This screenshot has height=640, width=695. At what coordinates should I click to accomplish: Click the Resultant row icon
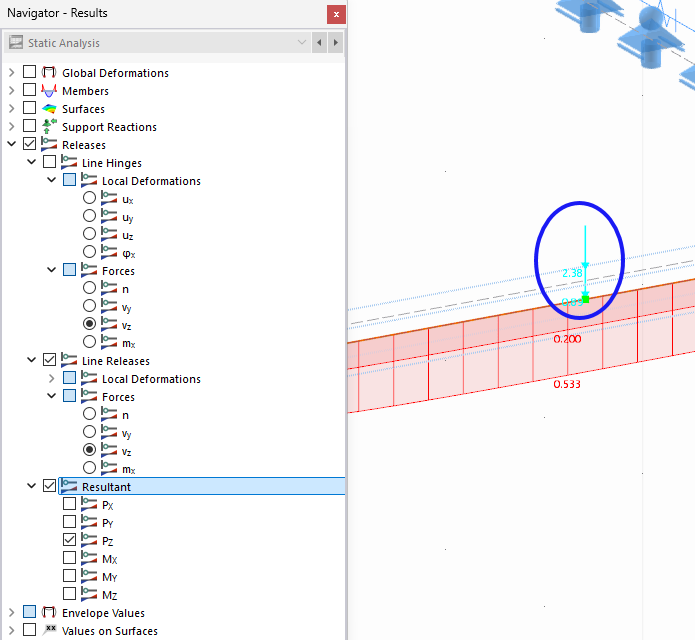(69, 486)
